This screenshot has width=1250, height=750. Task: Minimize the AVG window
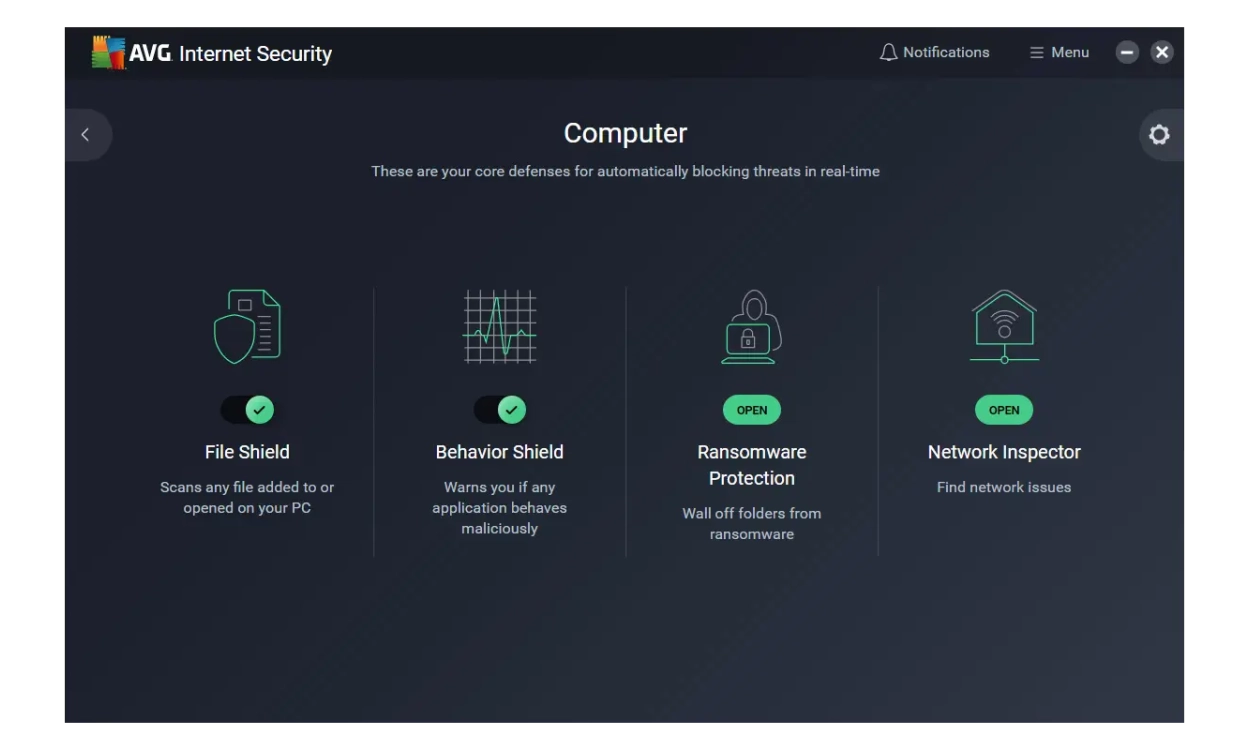point(1128,52)
